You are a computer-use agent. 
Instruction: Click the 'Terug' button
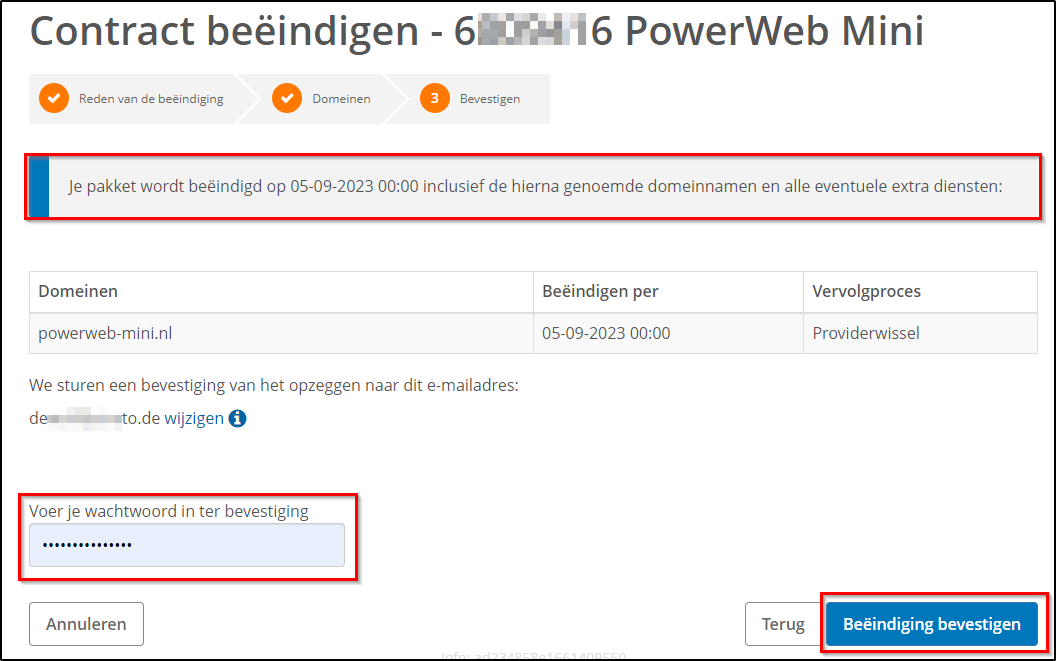tap(784, 623)
